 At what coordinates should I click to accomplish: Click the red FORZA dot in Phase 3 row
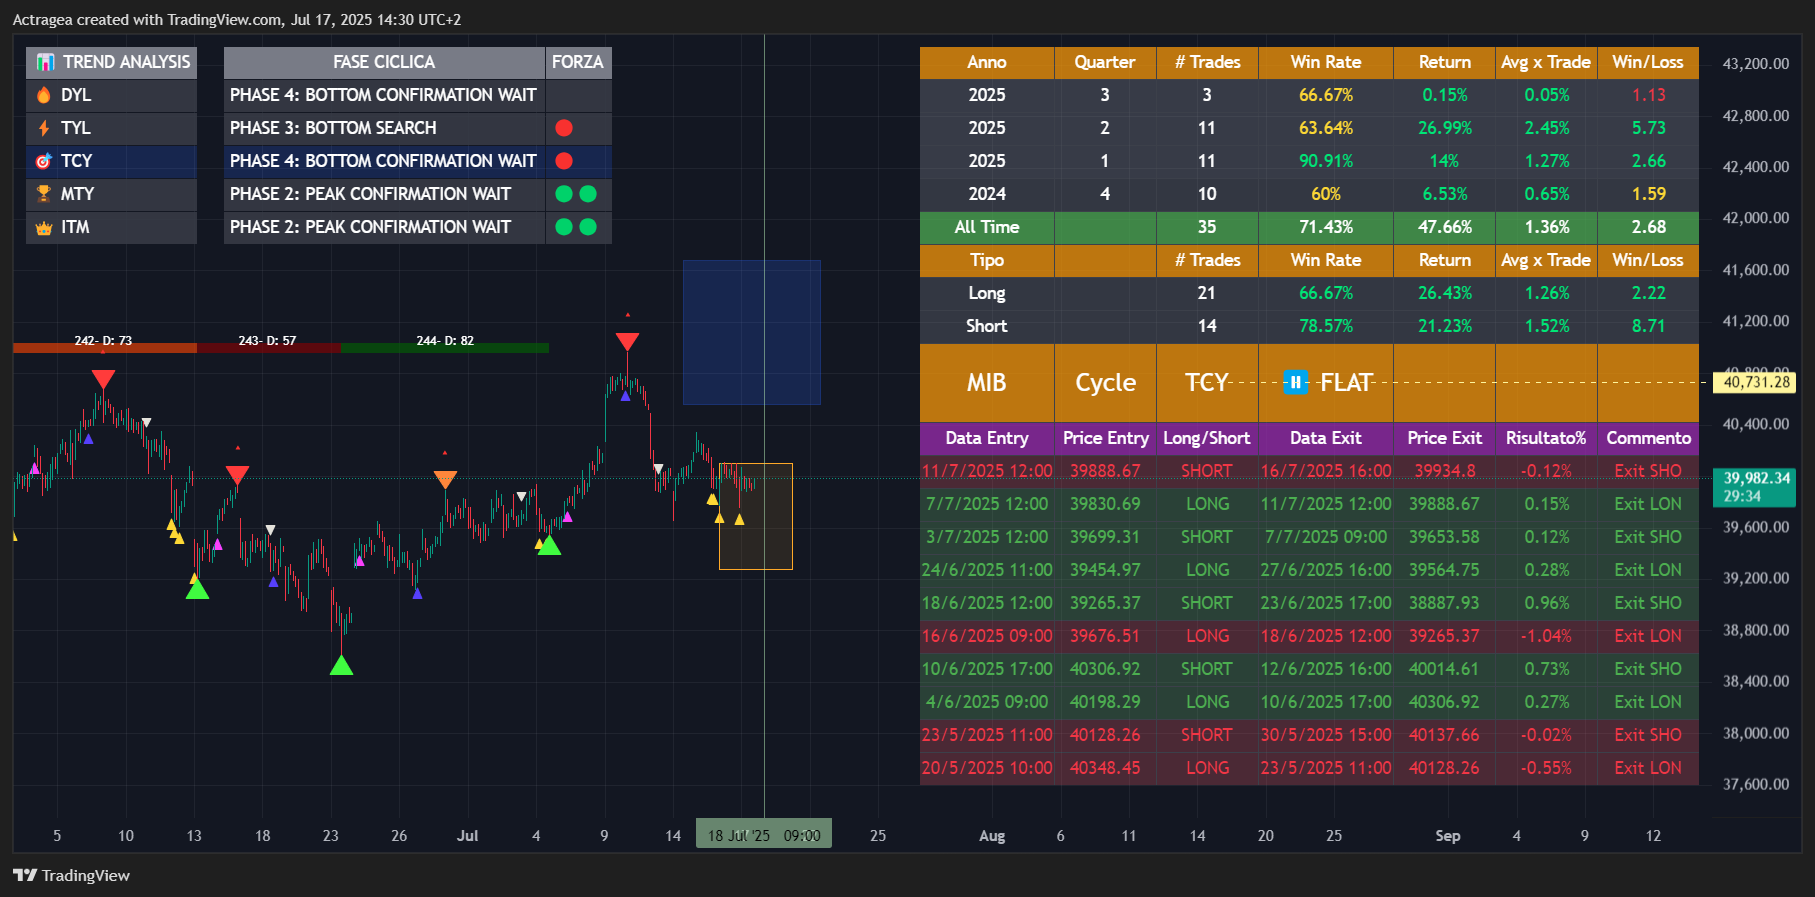564,128
